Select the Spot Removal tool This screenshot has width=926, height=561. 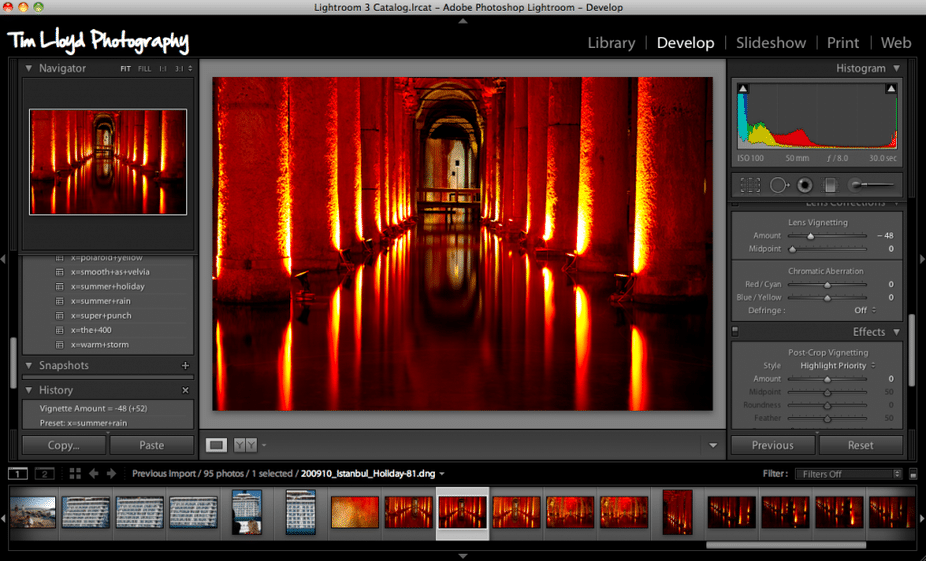(x=779, y=185)
